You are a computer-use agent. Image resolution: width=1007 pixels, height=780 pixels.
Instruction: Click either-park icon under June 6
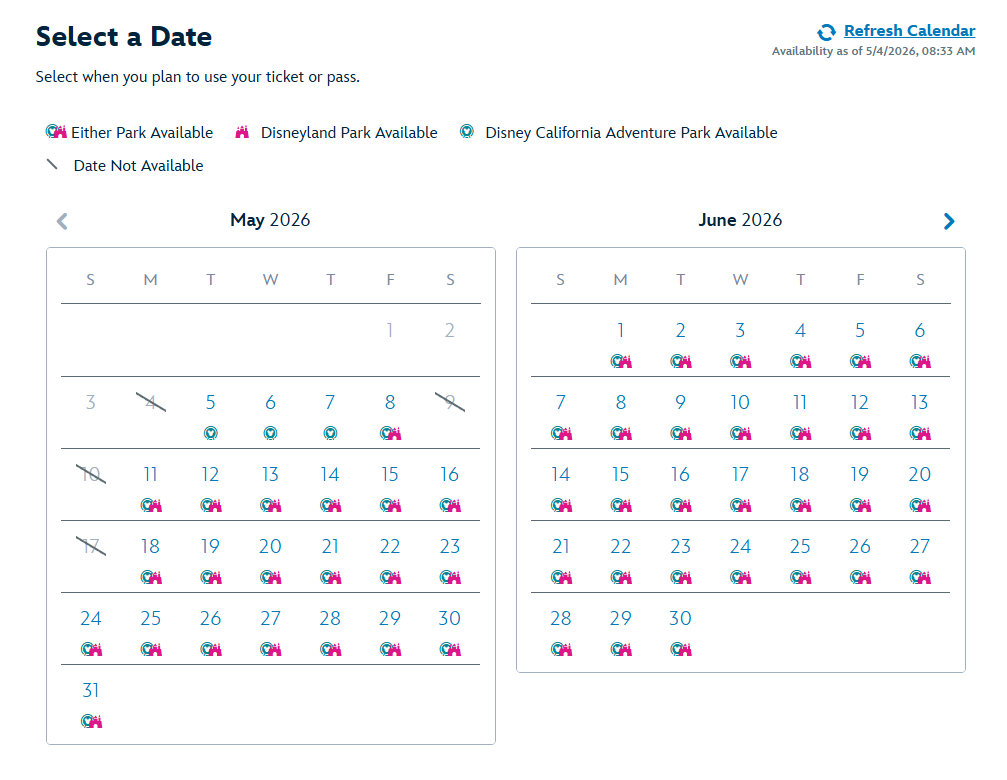pos(920,361)
